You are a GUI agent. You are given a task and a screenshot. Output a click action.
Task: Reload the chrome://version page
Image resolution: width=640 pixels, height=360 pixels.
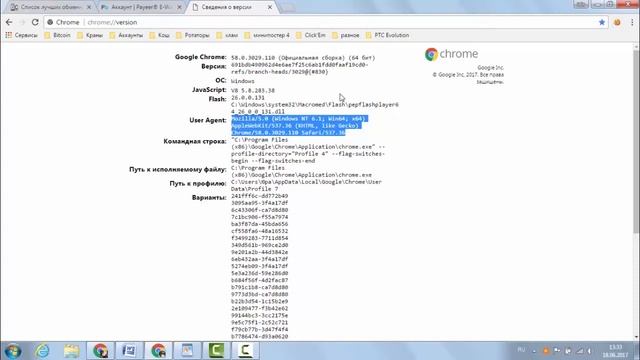click(35, 22)
